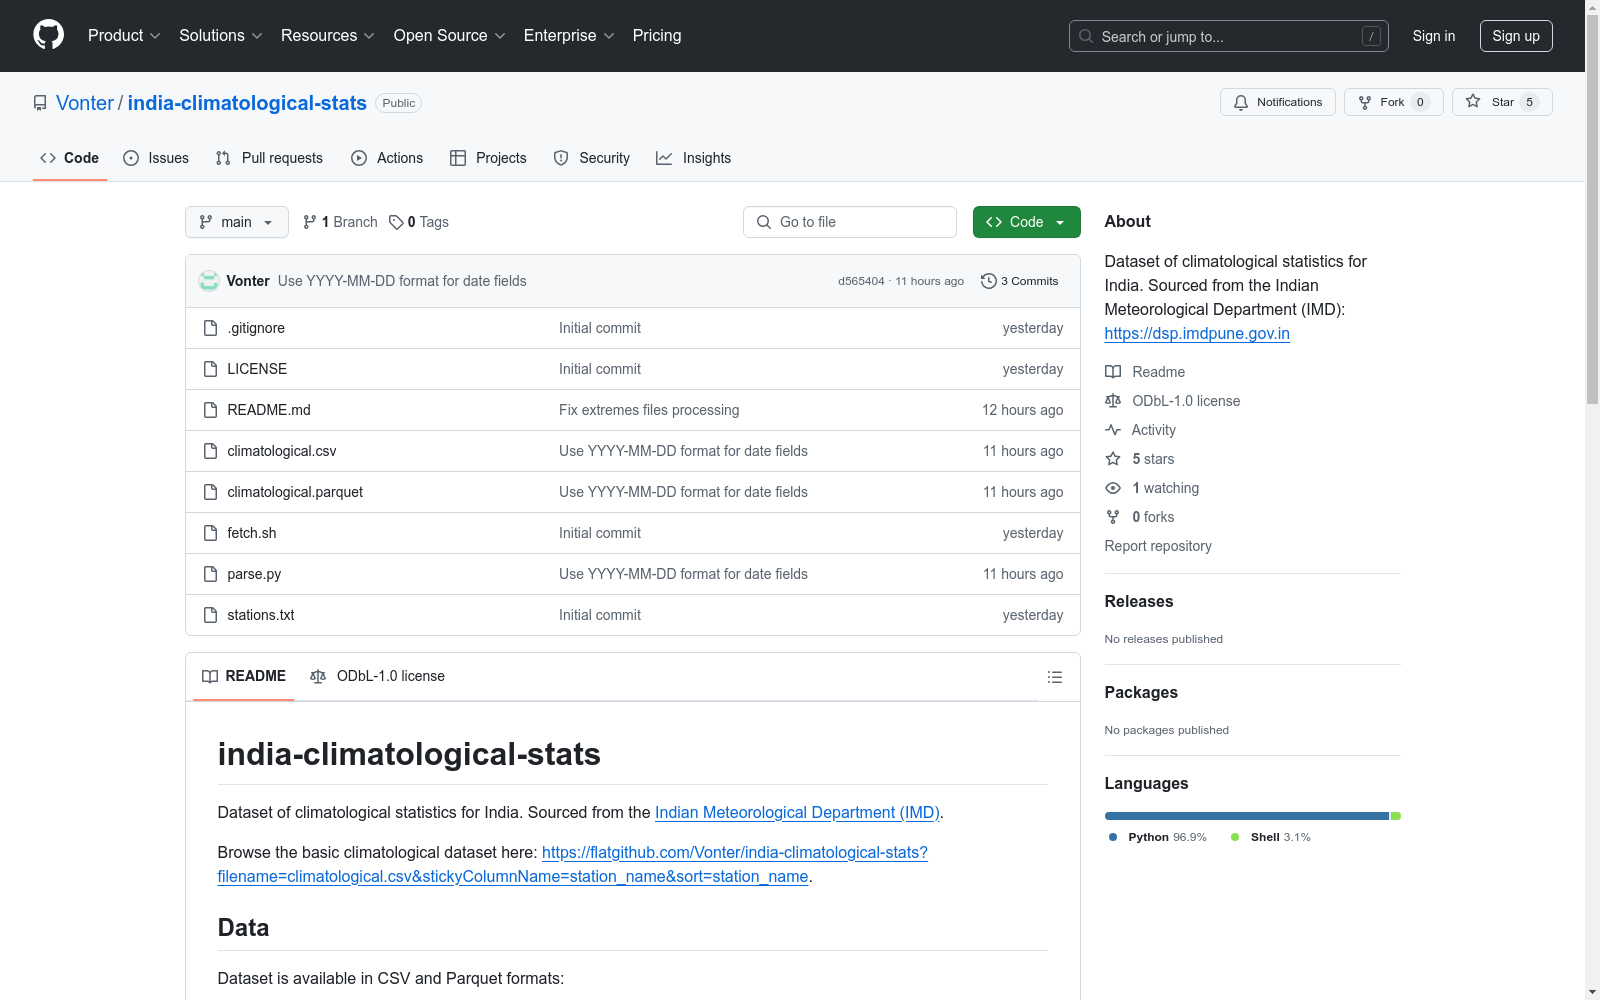
Task: Click the Sign up button
Action: pyautogui.click(x=1516, y=36)
